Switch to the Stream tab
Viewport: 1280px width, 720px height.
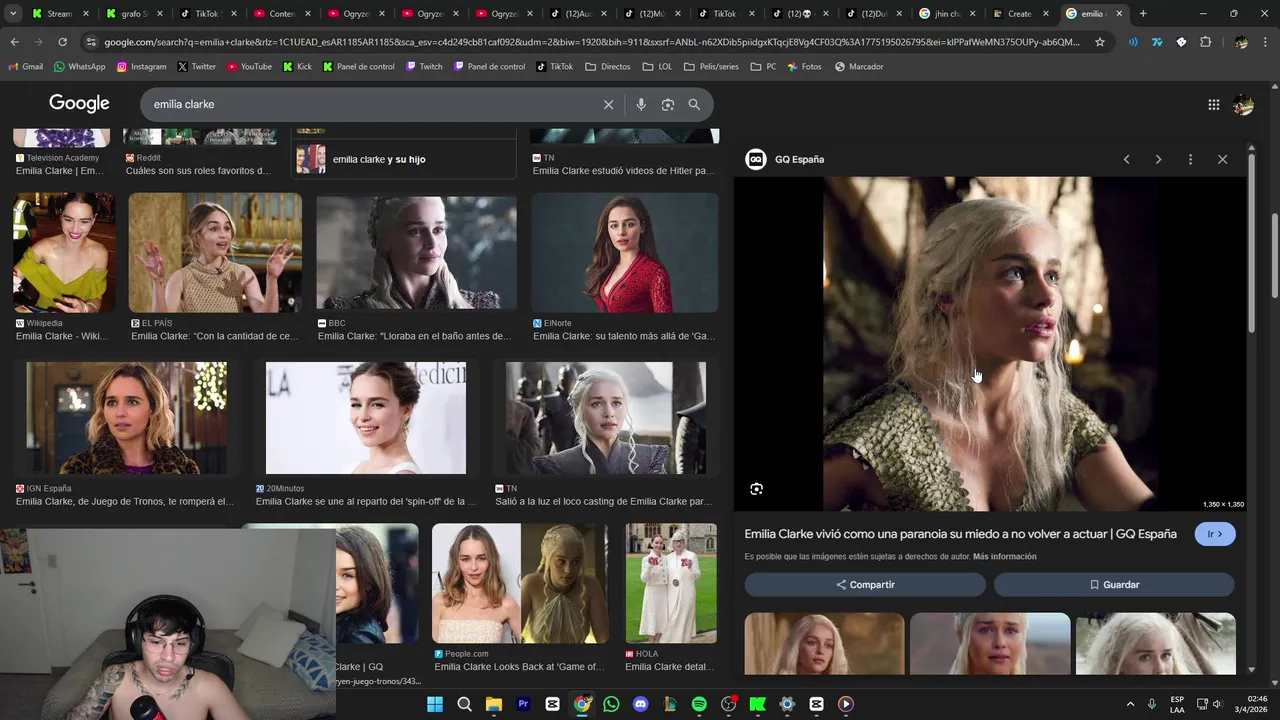59,14
